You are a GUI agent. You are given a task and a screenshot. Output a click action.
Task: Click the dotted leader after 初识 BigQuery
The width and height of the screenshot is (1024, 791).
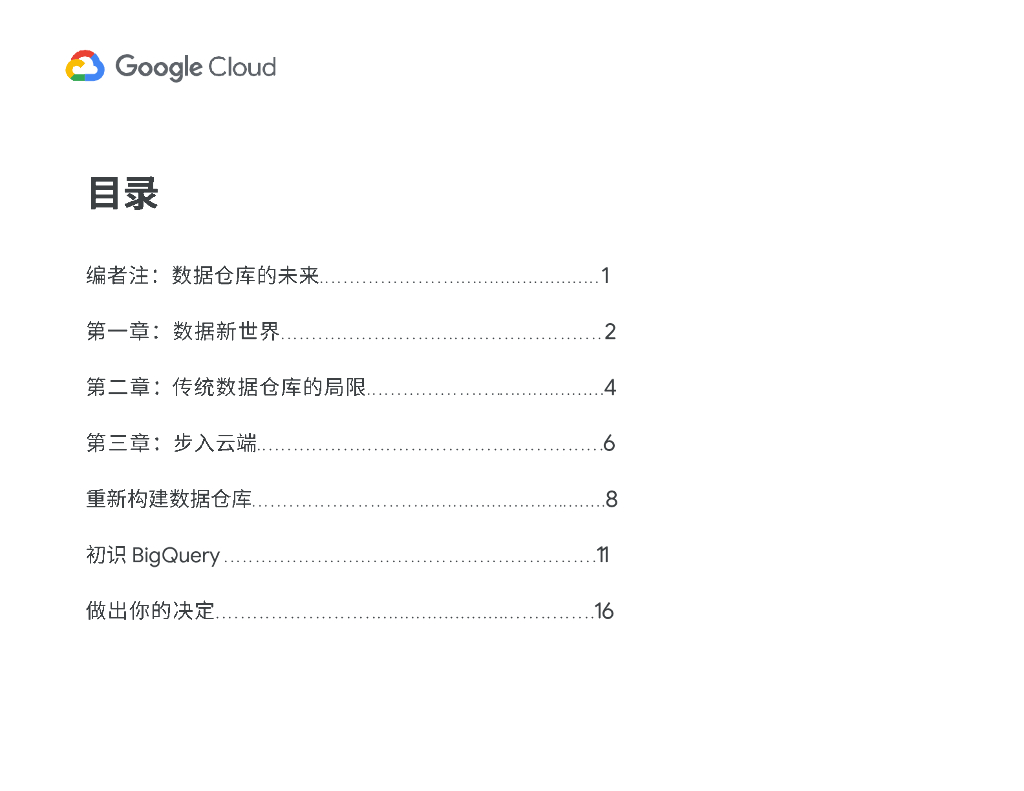(408, 559)
